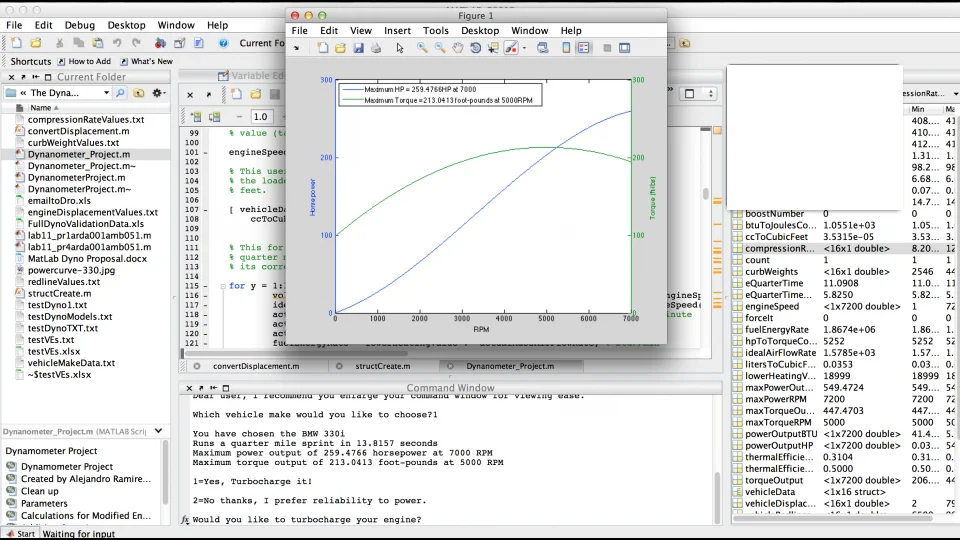
Task: Click the 1.0 cell increment input field
Action: point(260,116)
